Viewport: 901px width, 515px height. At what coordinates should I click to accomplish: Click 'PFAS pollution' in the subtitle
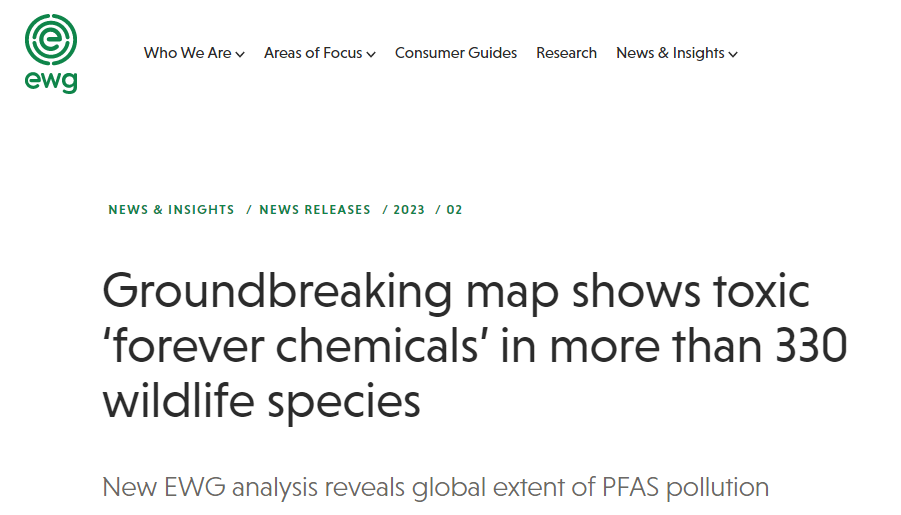pos(685,487)
